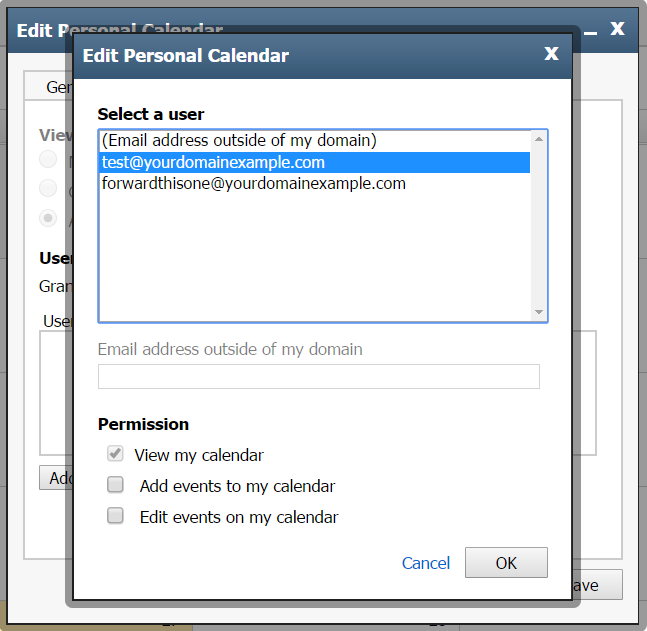Image resolution: width=647 pixels, height=631 pixels.
Task: Check "Edit events on my calendar"
Action: click(x=116, y=517)
